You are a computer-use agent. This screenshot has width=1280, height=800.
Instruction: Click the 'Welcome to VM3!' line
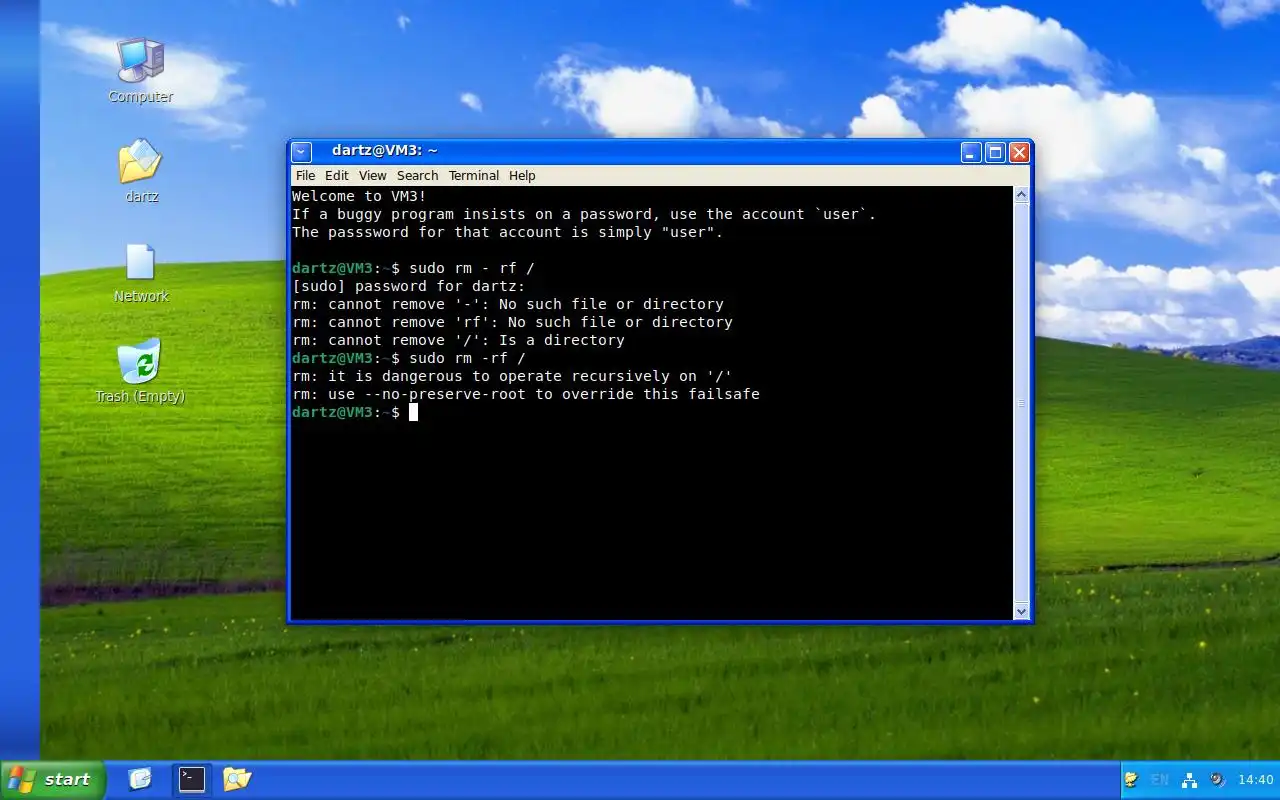359,196
